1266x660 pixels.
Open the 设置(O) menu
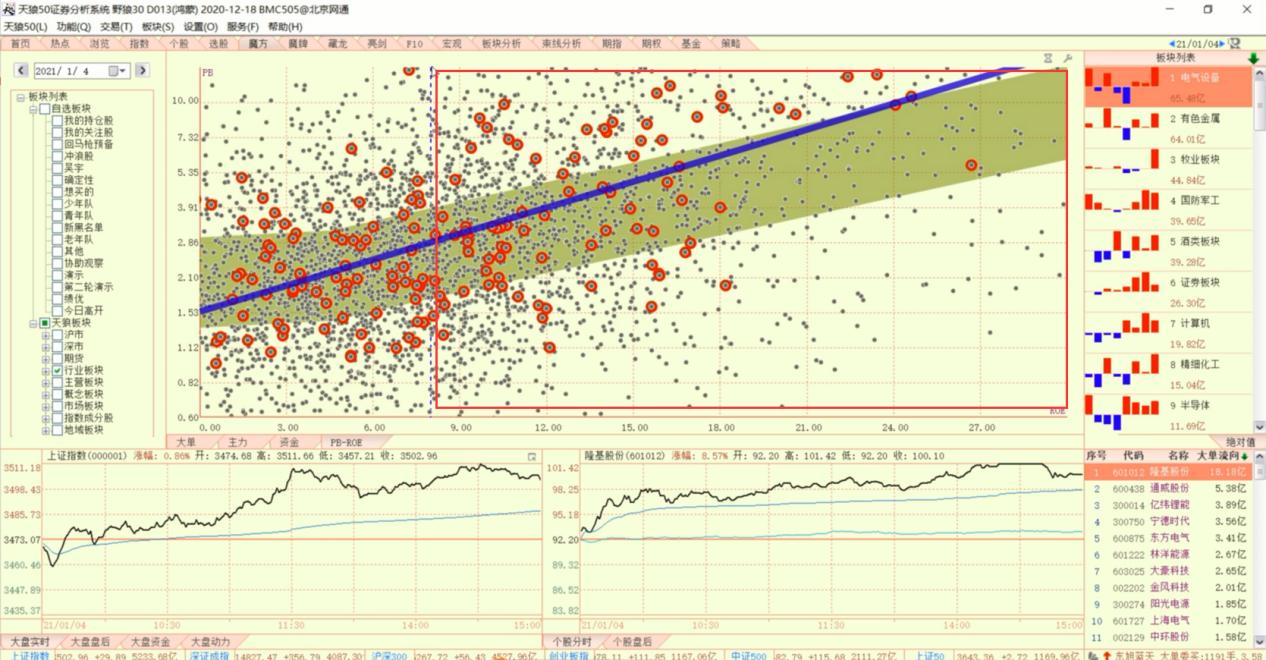click(x=201, y=27)
